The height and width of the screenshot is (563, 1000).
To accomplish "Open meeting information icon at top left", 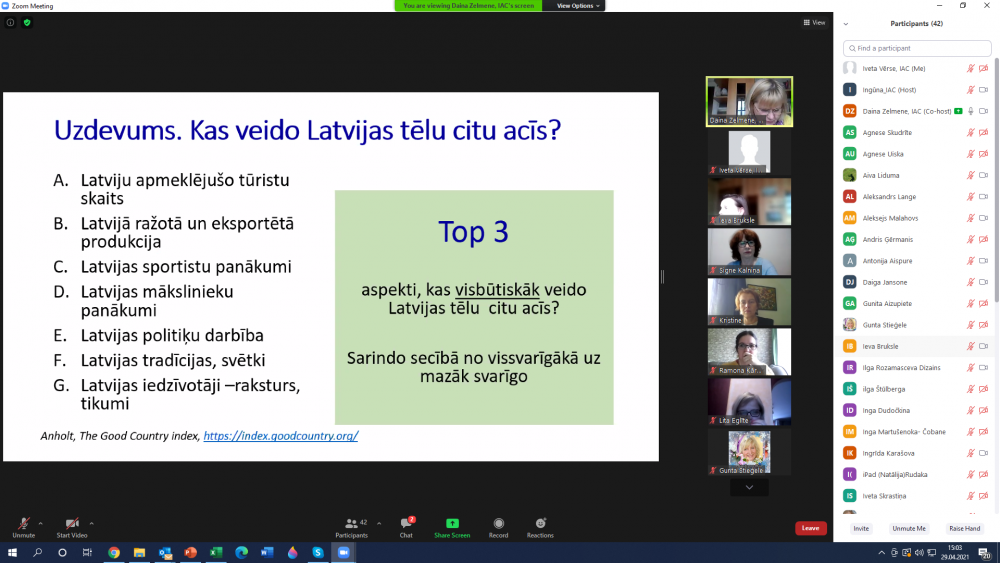I will 10,22.
